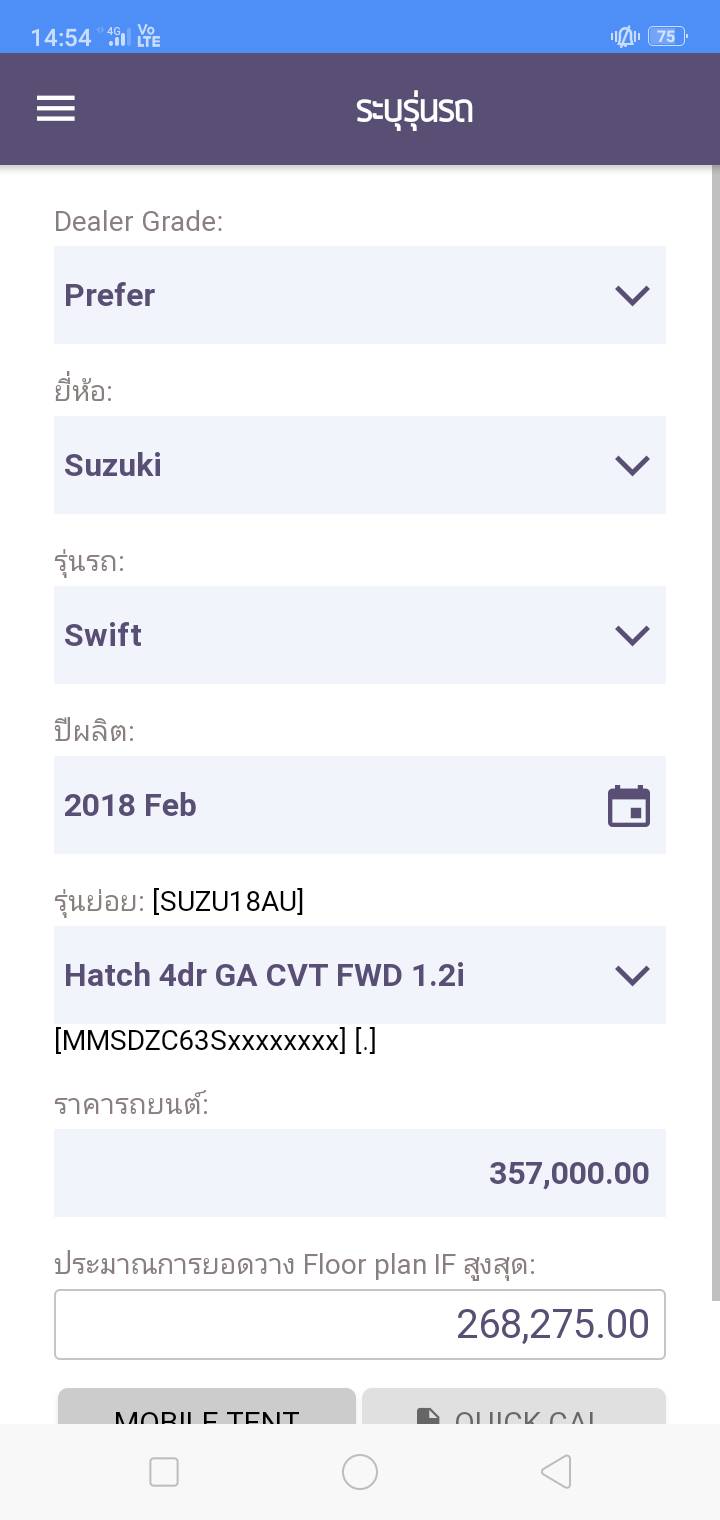The height and width of the screenshot is (1520, 720).
Task: Tap the 14:54 clock in status bar
Action: pyautogui.click(x=61, y=38)
